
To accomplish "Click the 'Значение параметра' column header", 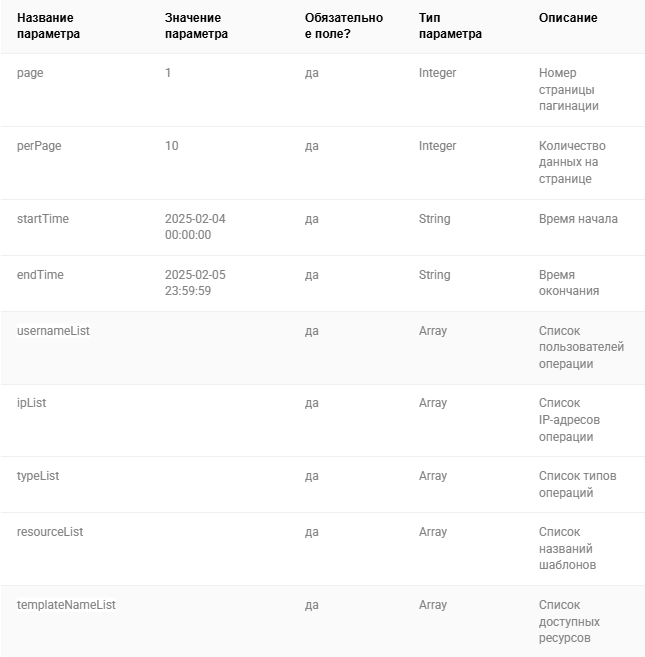I will 196,26.
